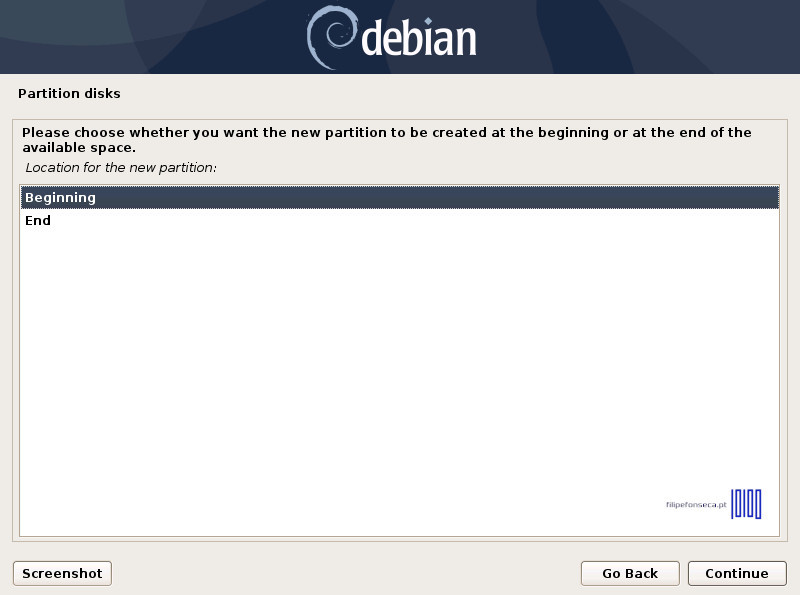Click the instruction text about available space

(x=386, y=140)
